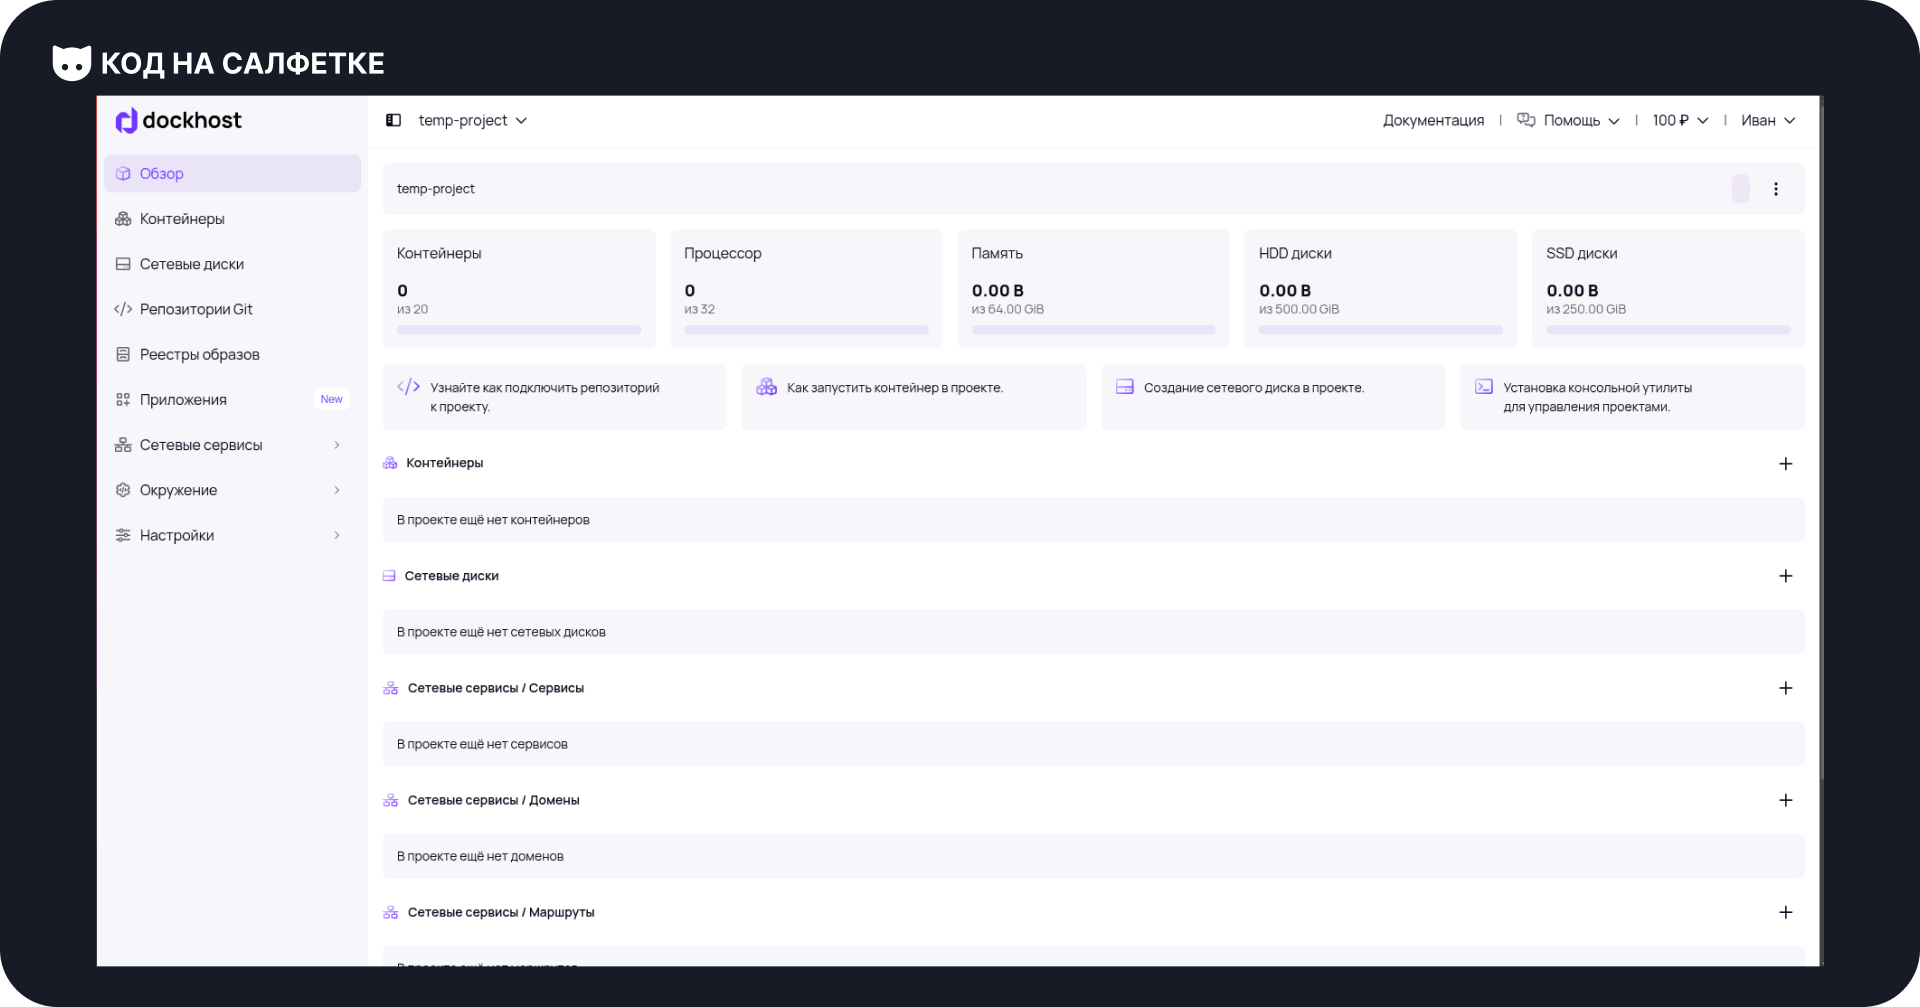The height and width of the screenshot is (1007, 1920).
Task: Open the three-dot project options menu
Action: (x=1776, y=189)
